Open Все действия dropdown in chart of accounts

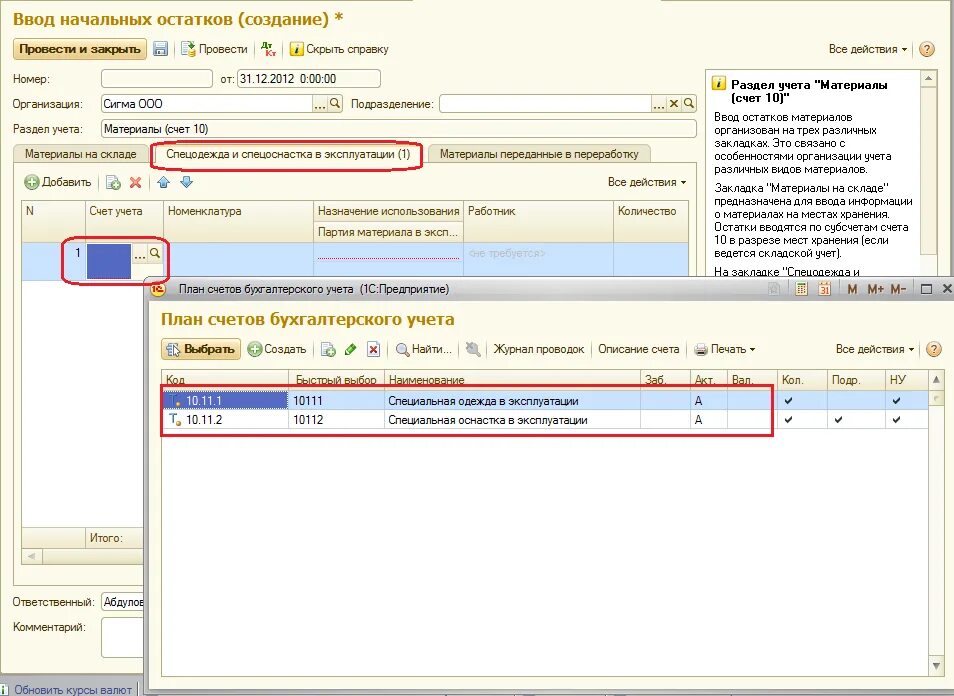click(875, 349)
